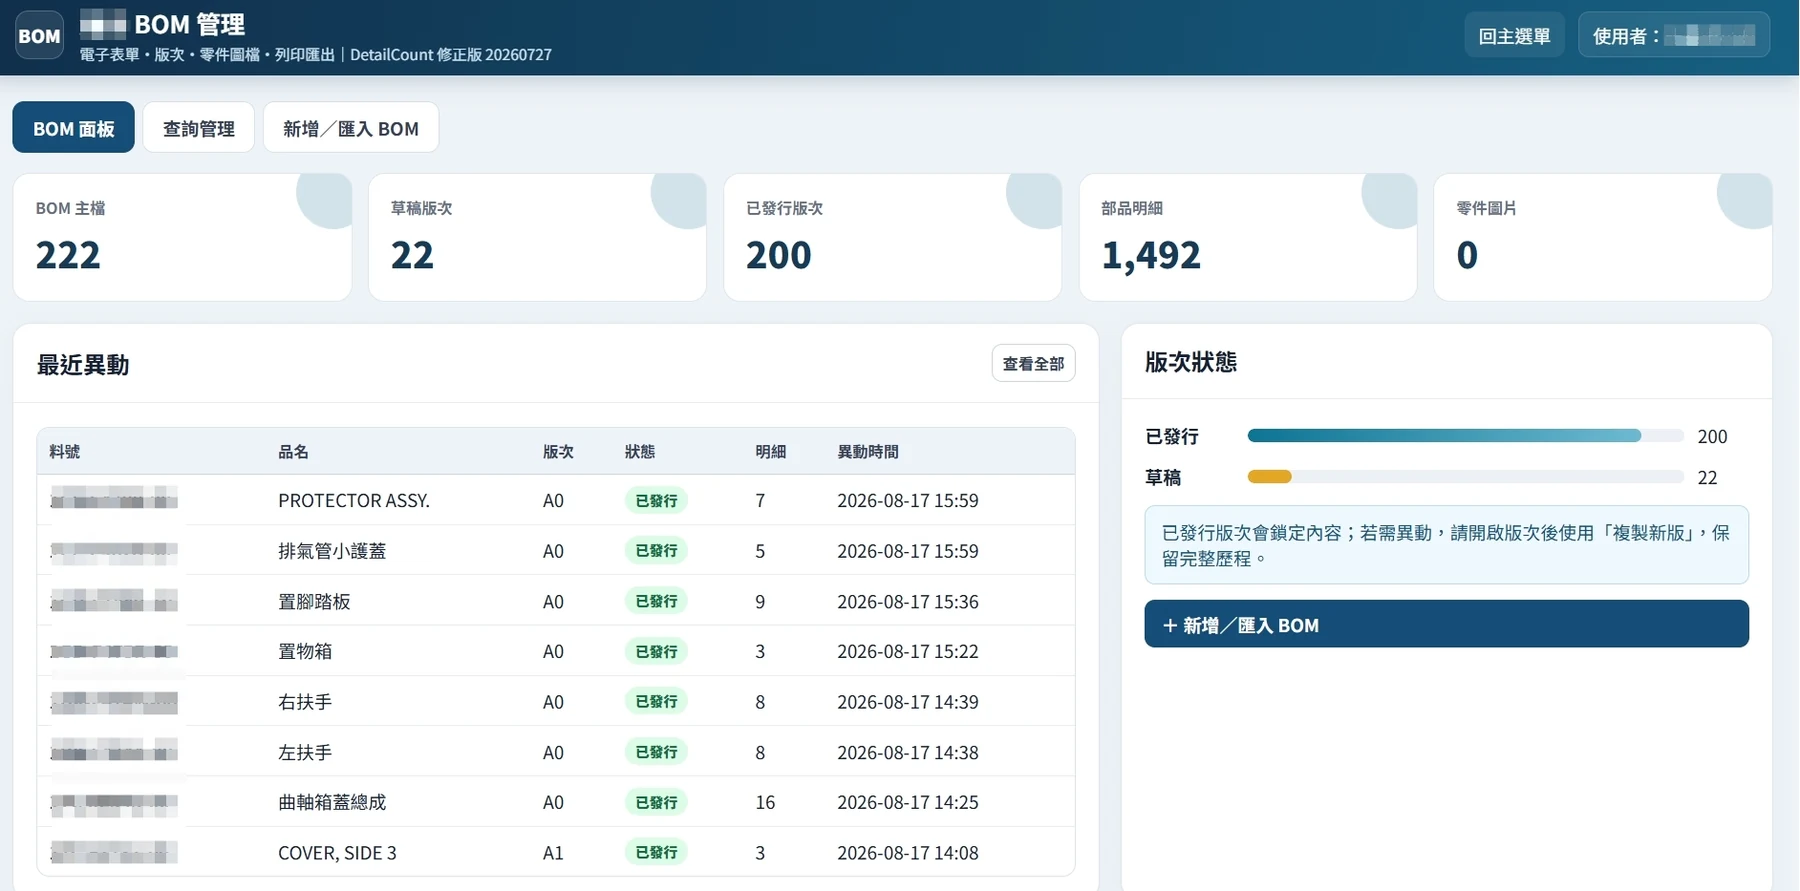1800x891 pixels.
Task: Click the blurred part number of 右扶手 row
Action: (114, 702)
